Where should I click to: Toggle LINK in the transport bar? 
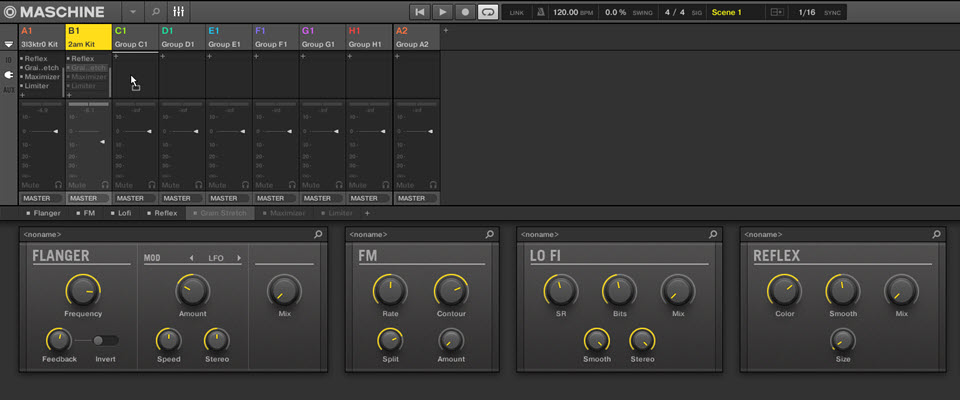[517, 12]
